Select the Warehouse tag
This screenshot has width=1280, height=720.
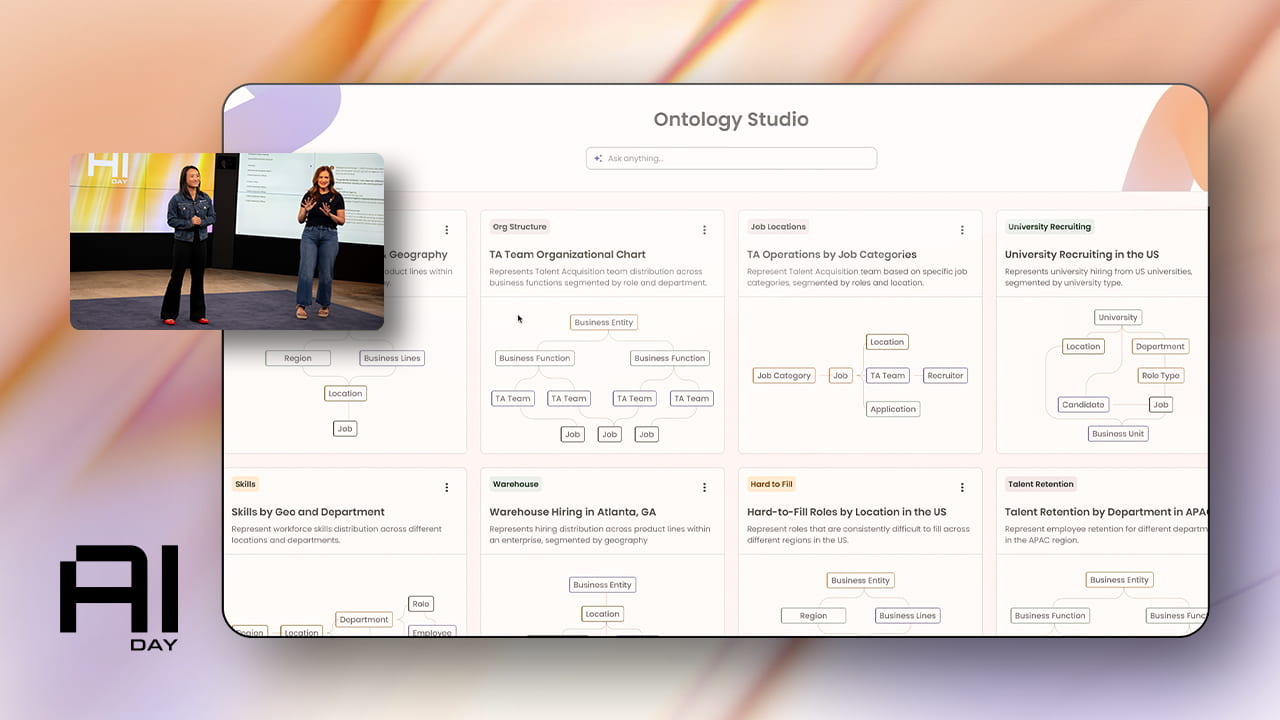pos(515,484)
